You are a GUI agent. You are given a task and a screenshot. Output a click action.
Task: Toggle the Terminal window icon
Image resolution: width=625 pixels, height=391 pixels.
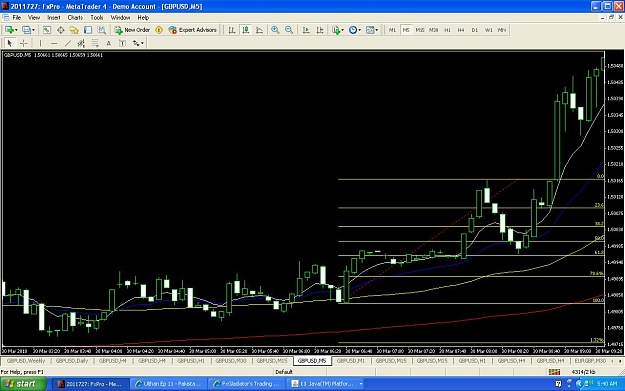88,30
